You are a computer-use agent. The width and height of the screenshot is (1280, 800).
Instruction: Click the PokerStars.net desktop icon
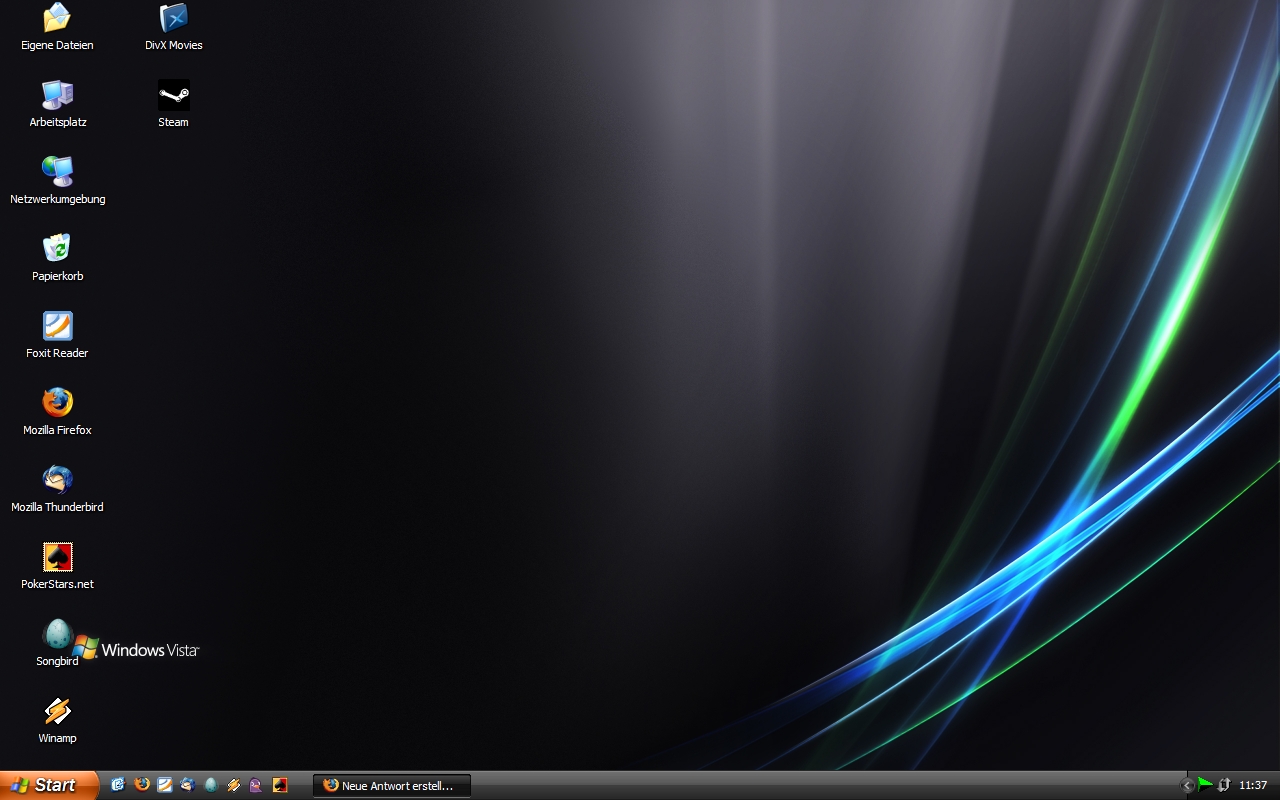57,557
